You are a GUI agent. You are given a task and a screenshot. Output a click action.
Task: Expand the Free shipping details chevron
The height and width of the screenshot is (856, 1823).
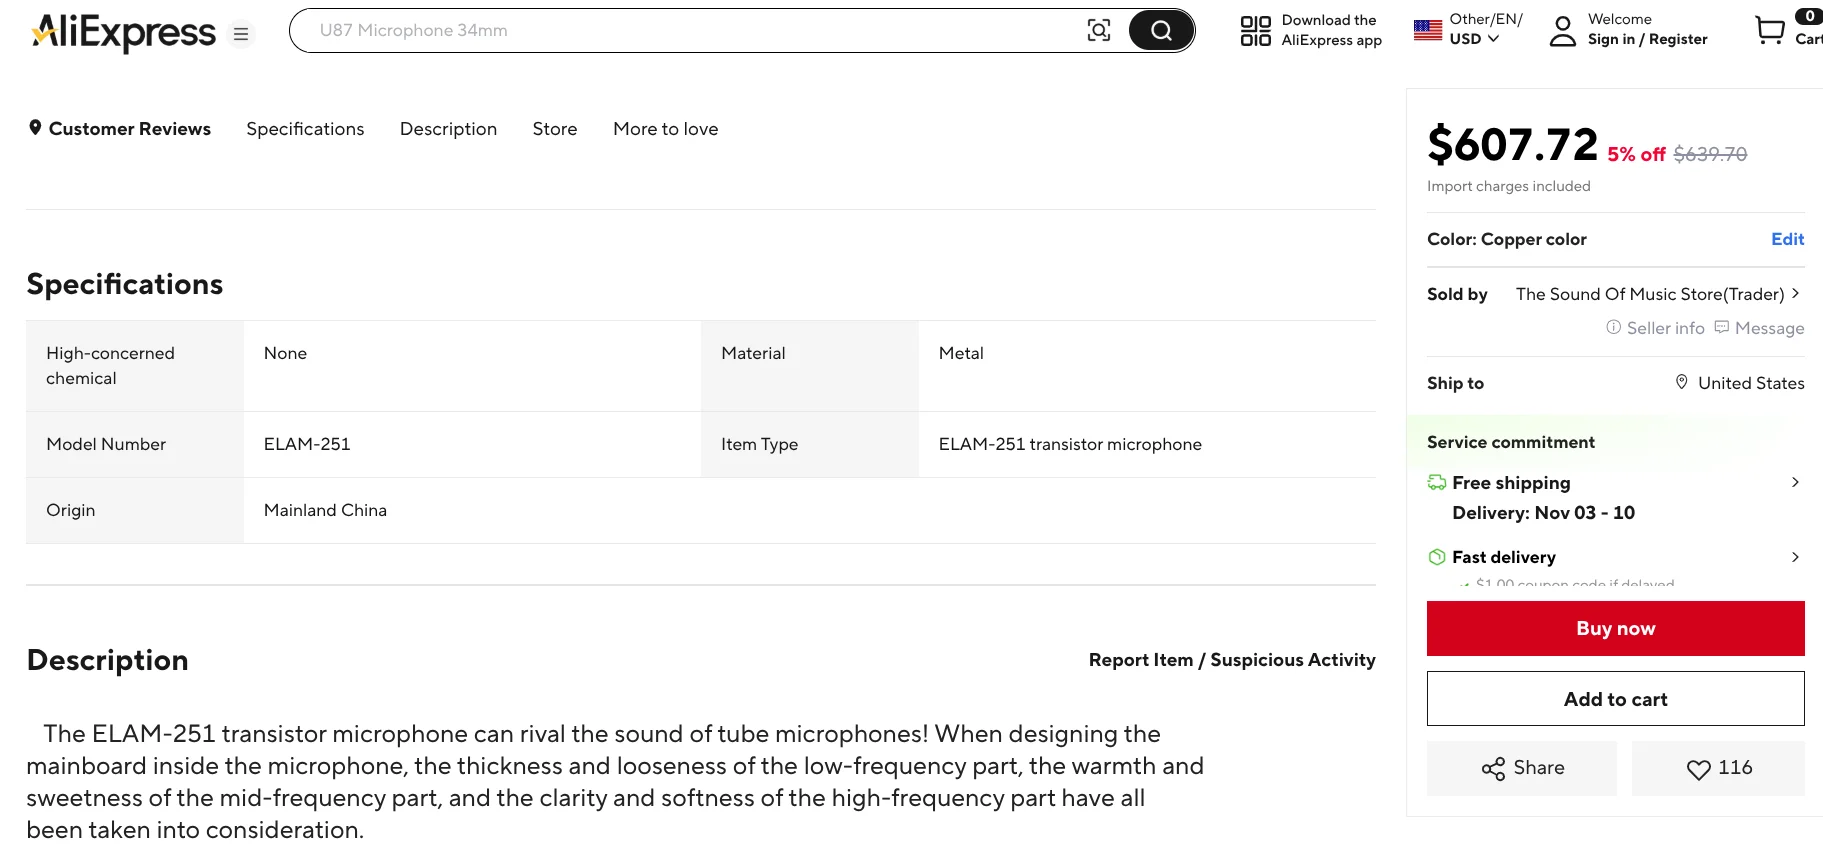click(1795, 482)
